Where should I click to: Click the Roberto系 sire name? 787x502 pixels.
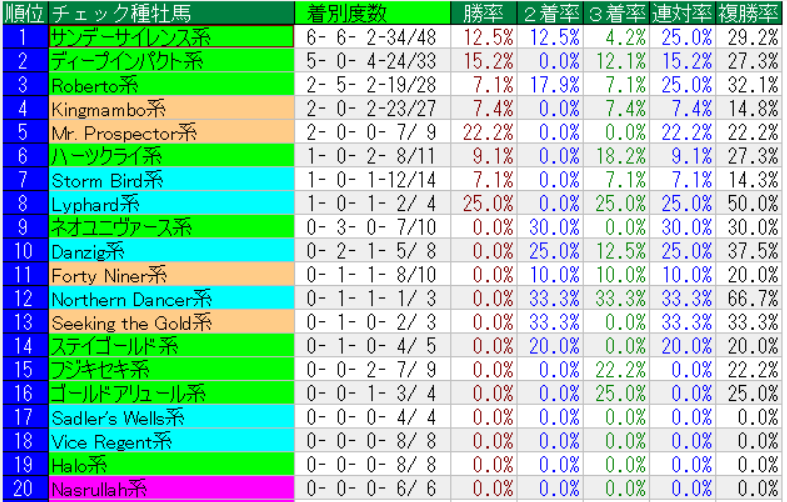[x=170, y=84]
